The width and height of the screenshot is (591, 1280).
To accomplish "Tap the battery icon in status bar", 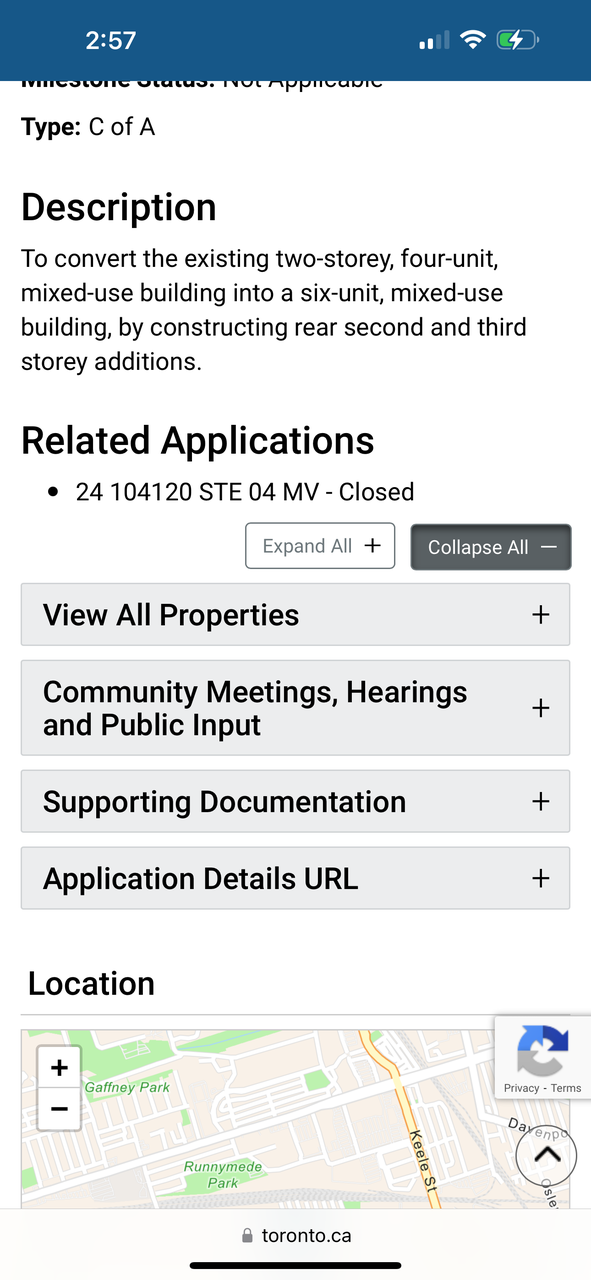I will click(519, 40).
